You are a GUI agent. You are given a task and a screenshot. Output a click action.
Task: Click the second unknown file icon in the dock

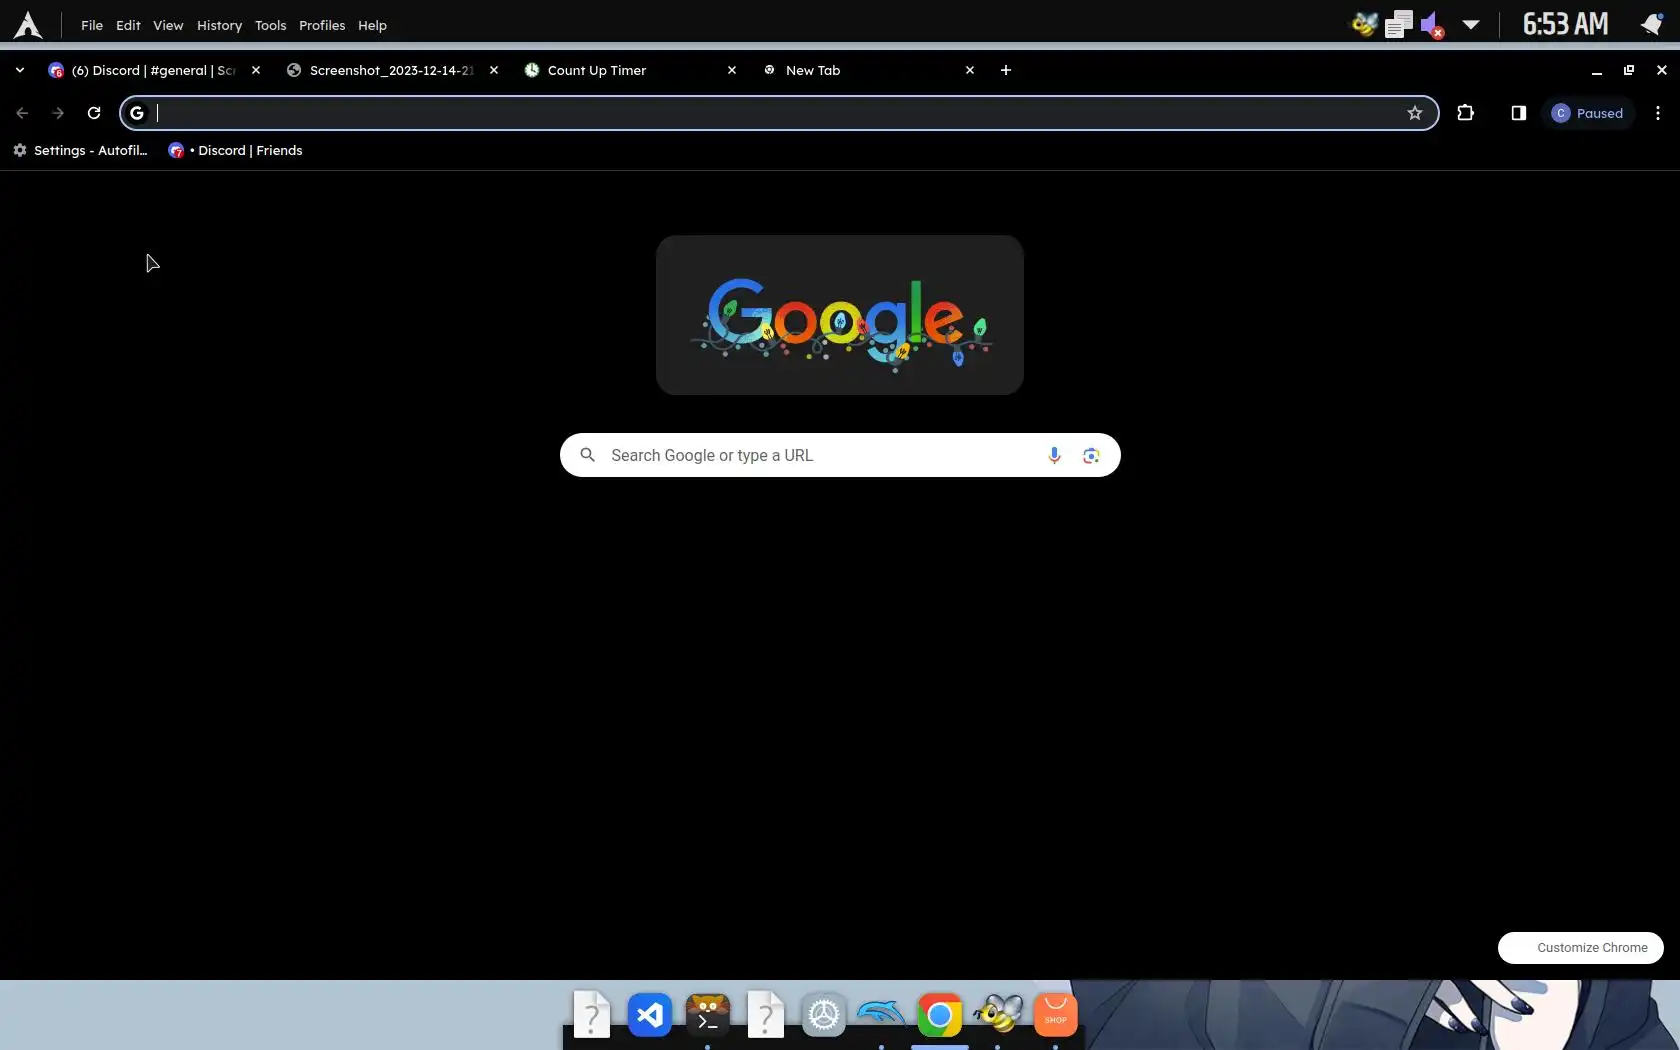[x=766, y=1016]
